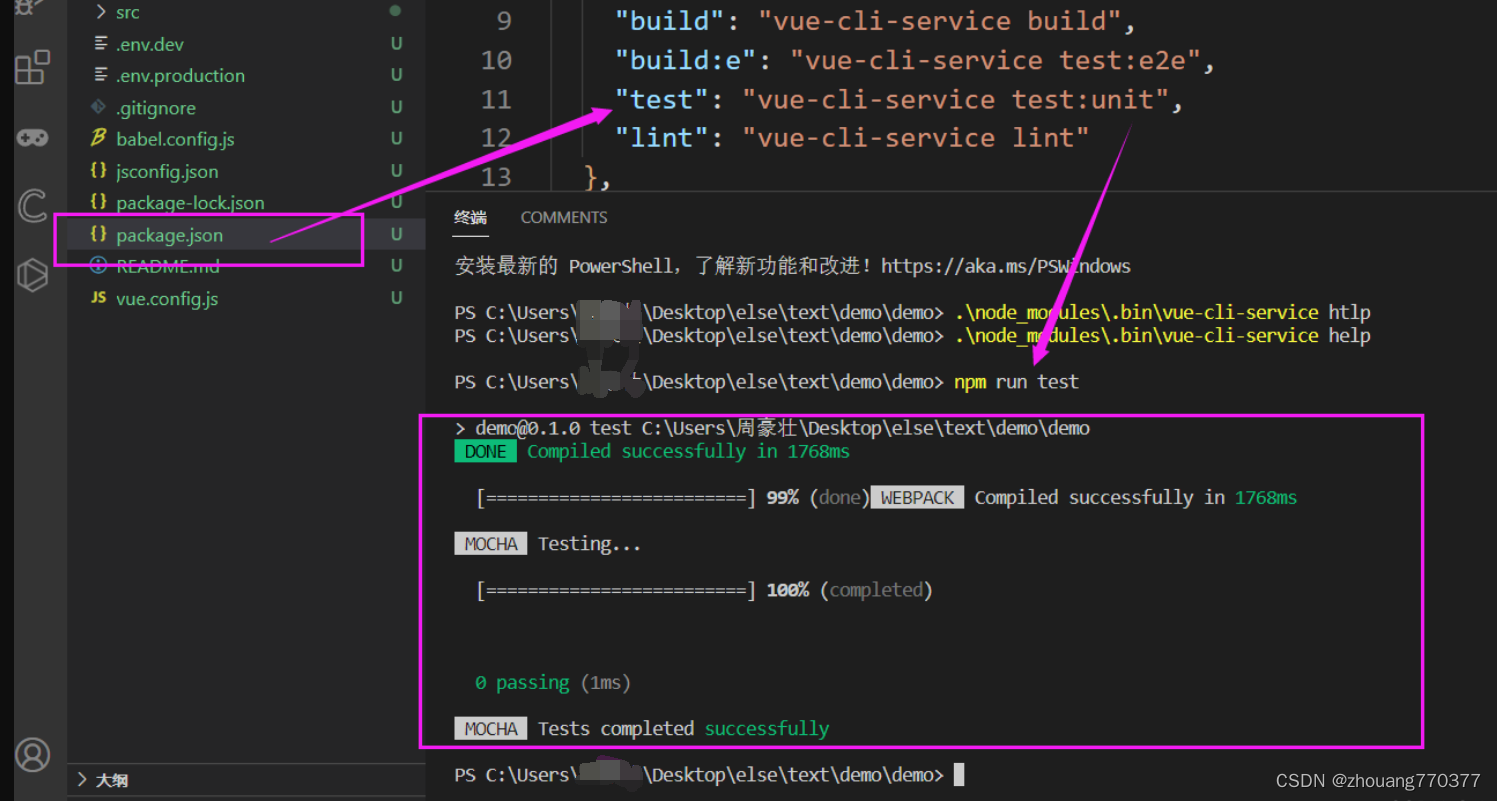
Task: Click the JS icon beside vue.config.js
Action: [98, 298]
